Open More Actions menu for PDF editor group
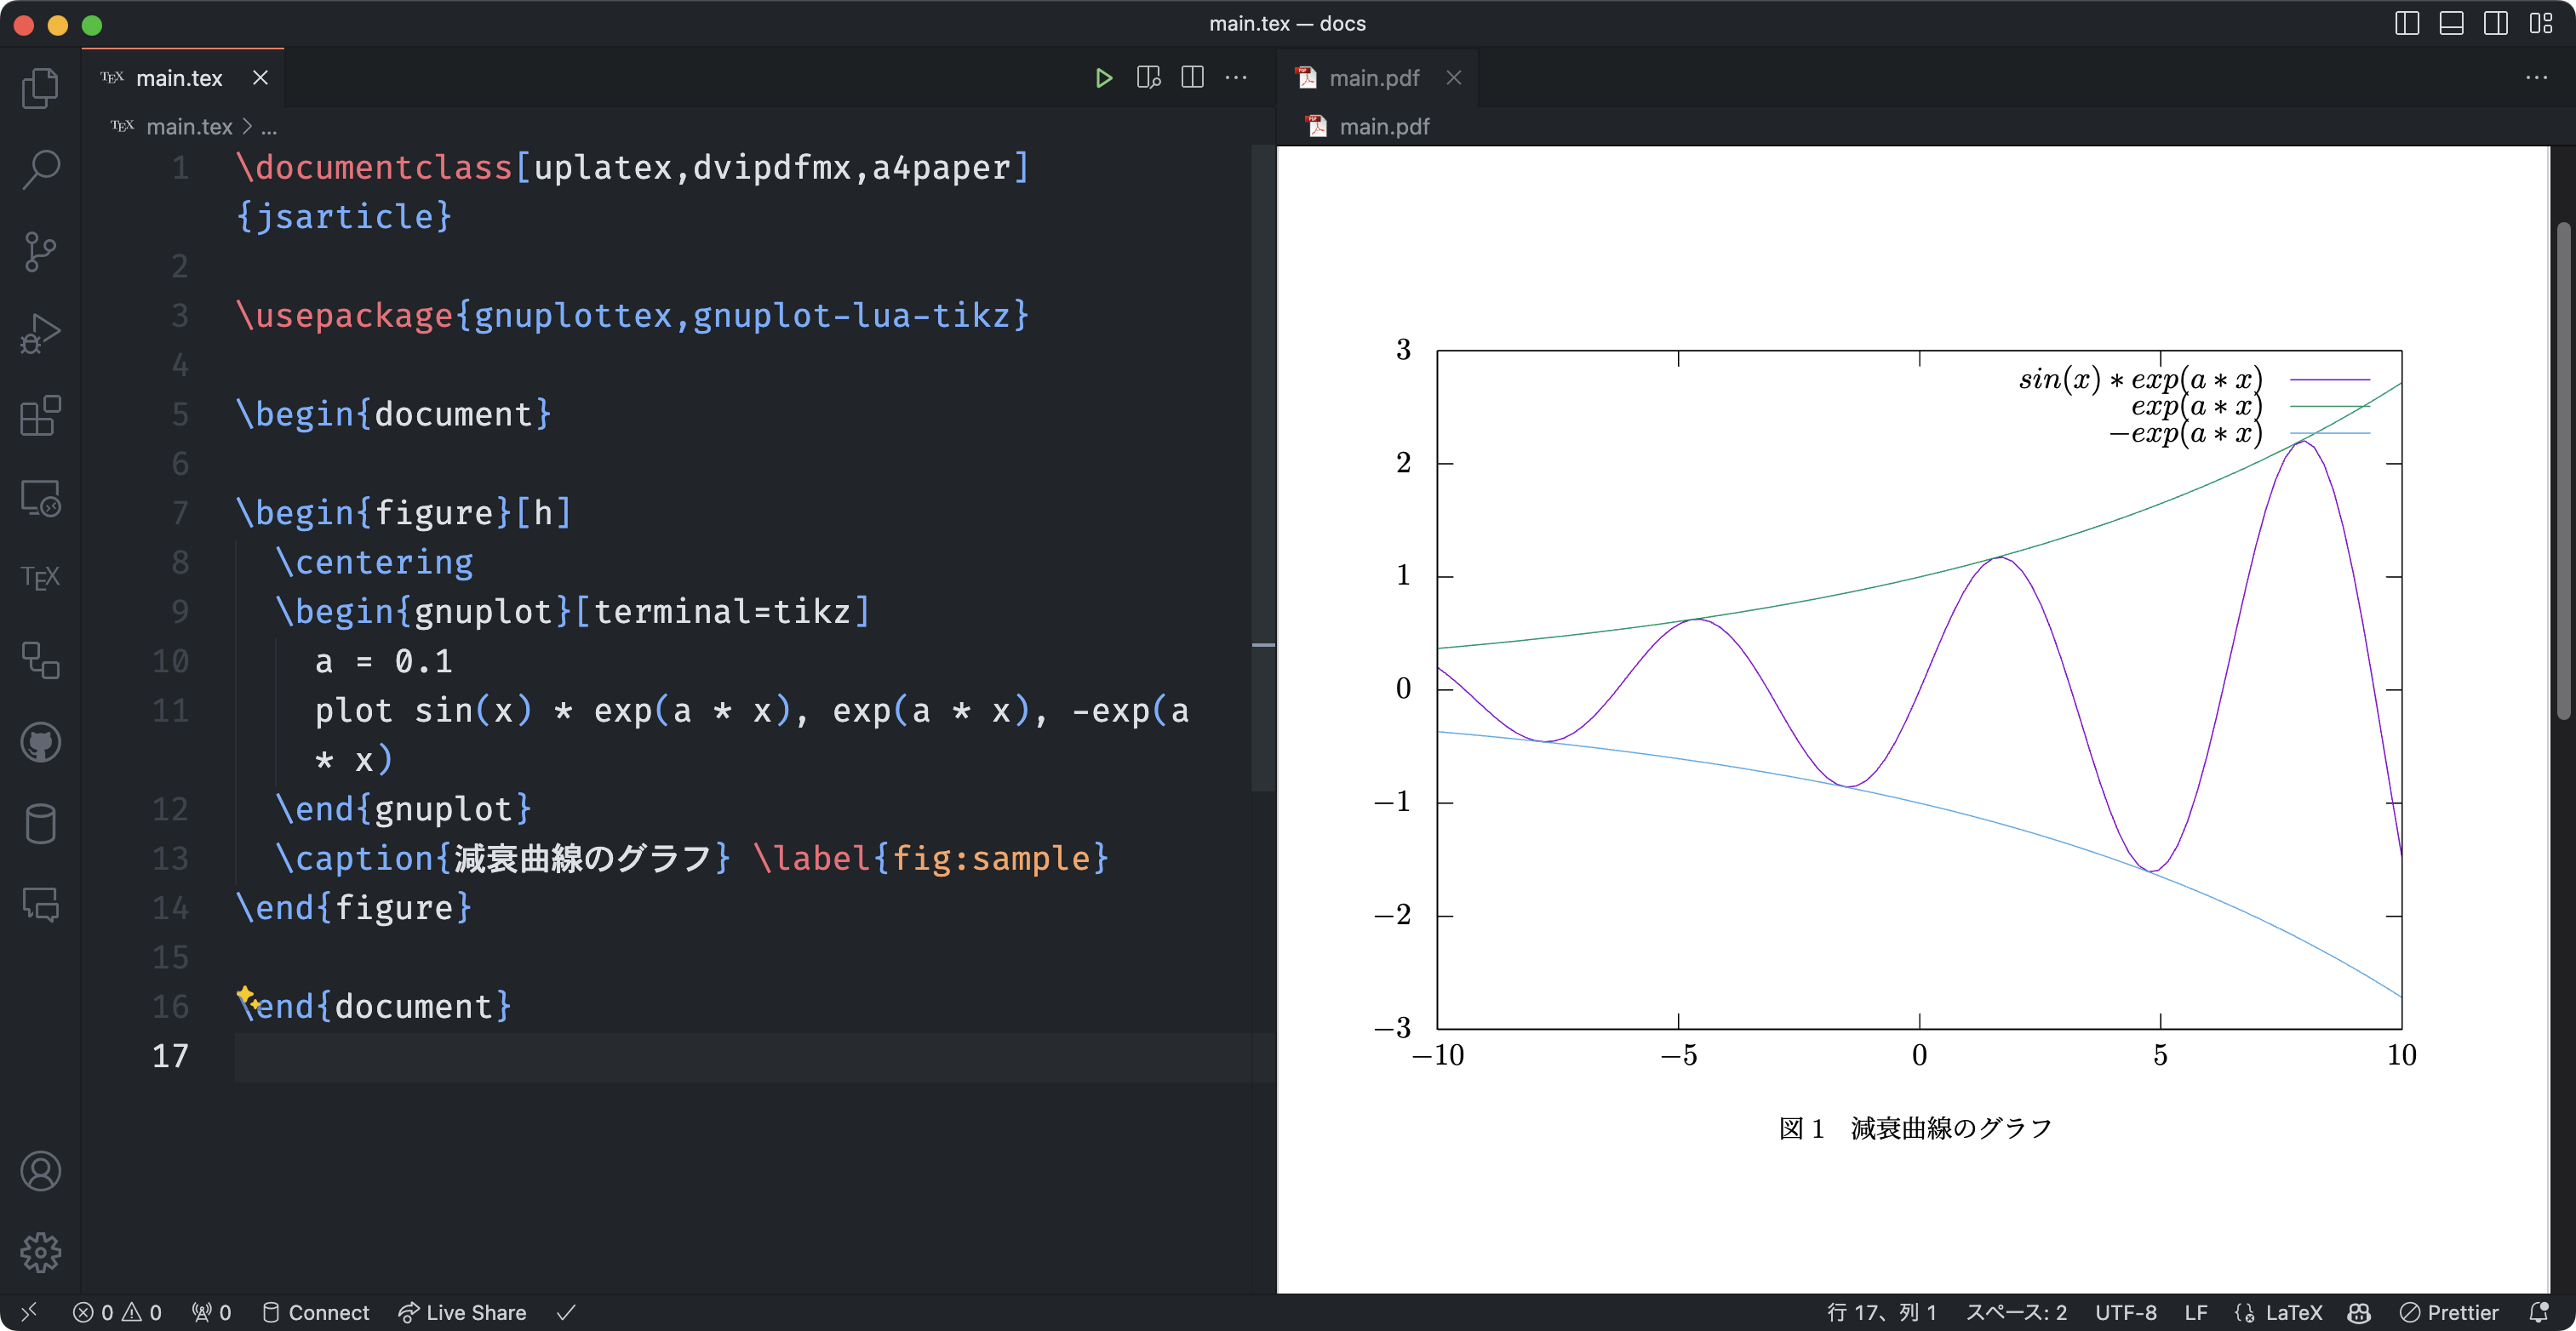 click(x=2536, y=78)
